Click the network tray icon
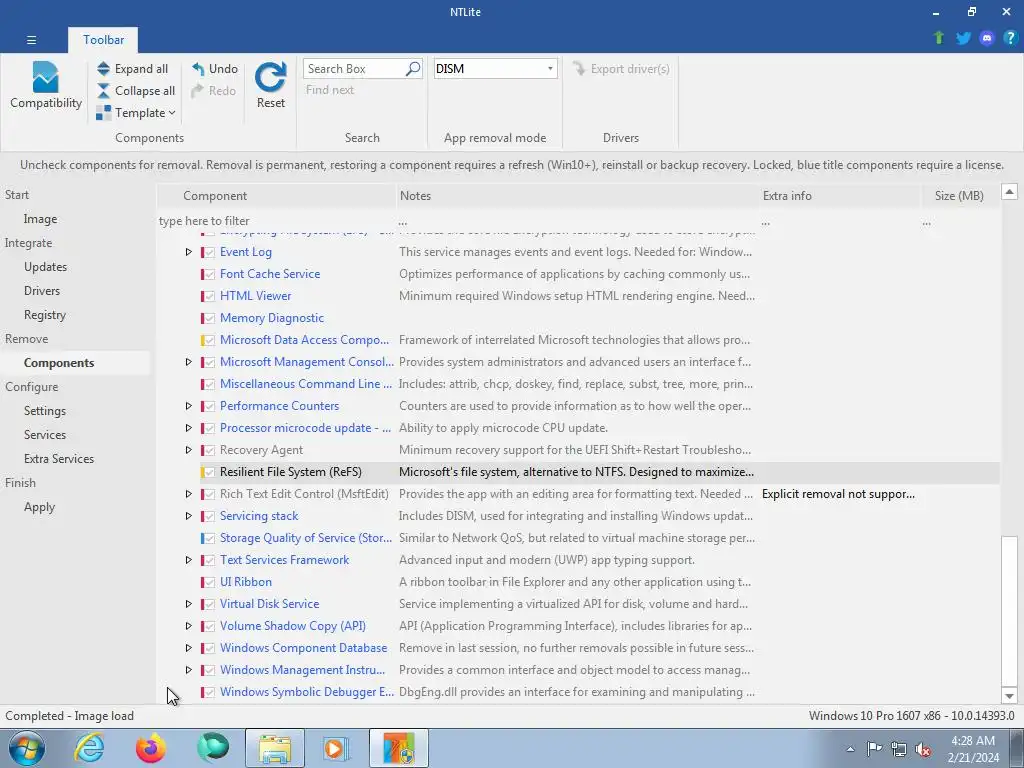 (899, 749)
